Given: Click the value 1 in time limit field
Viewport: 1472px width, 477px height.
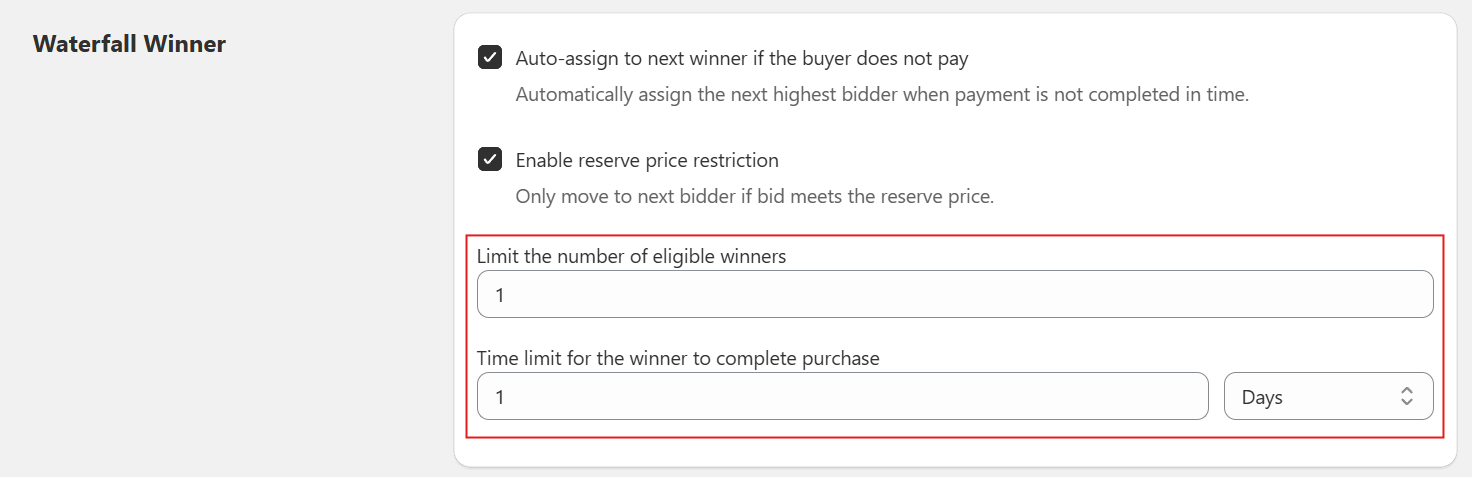Looking at the screenshot, I should click(500, 398).
